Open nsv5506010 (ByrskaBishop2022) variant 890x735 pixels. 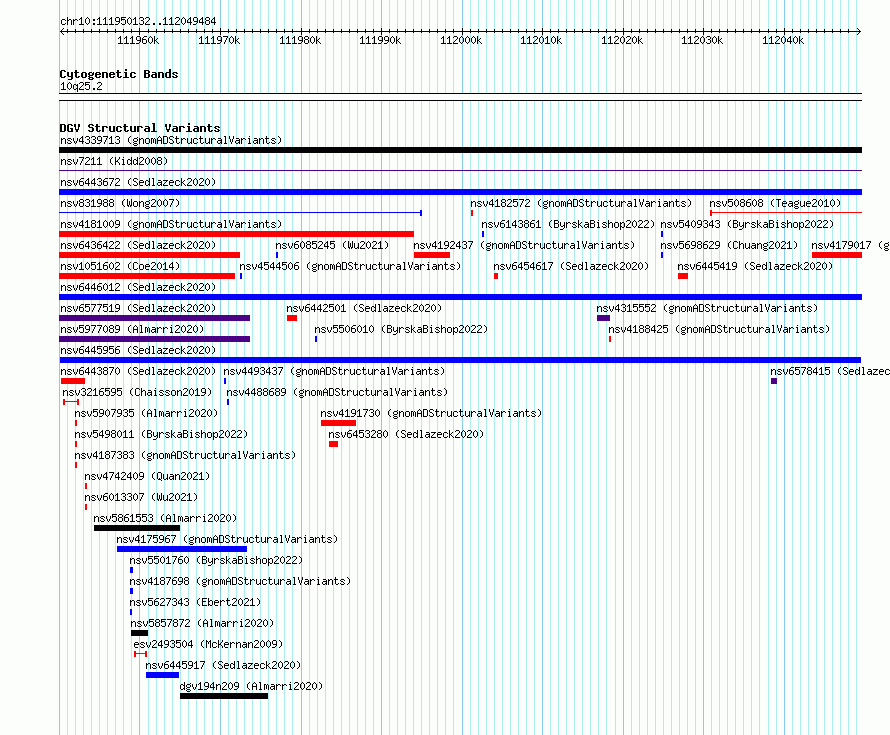click(401, 329)
